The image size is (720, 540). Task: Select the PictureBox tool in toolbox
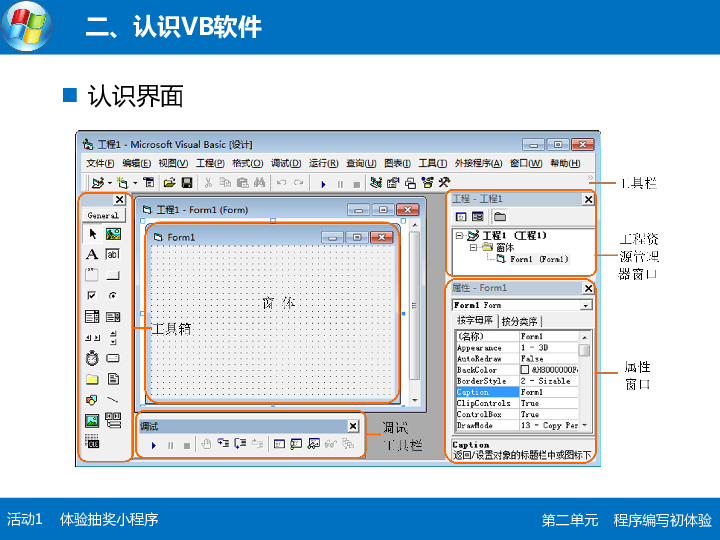pyautogui.click(x=113, y=234)
